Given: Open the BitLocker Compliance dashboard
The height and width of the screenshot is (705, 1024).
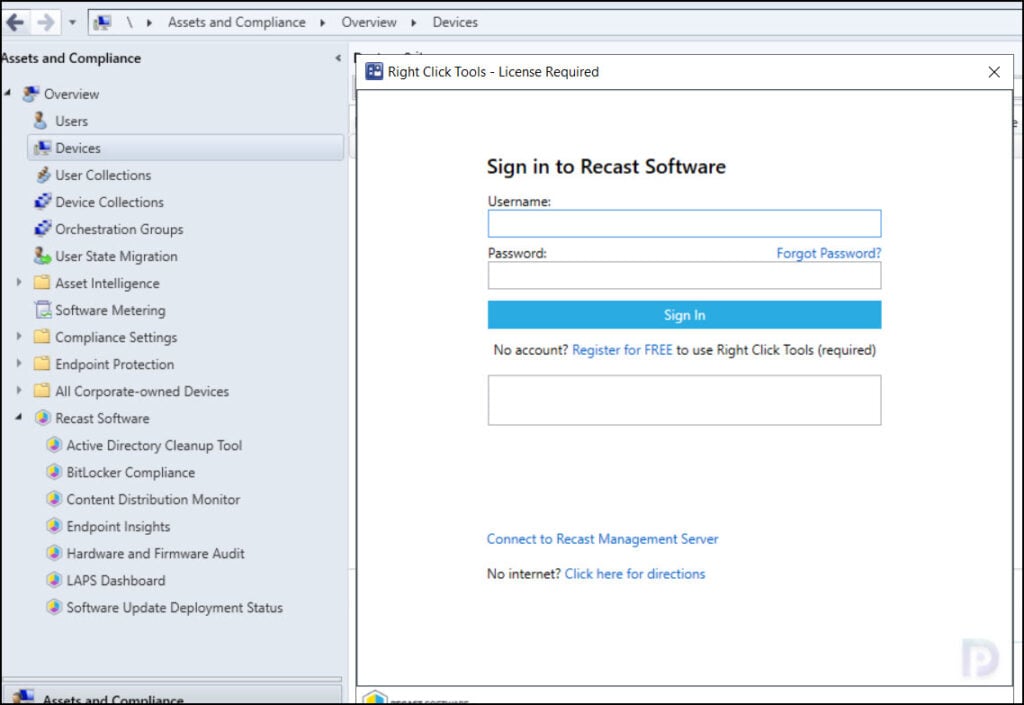Looking at the screenshot, I should 131,473.
